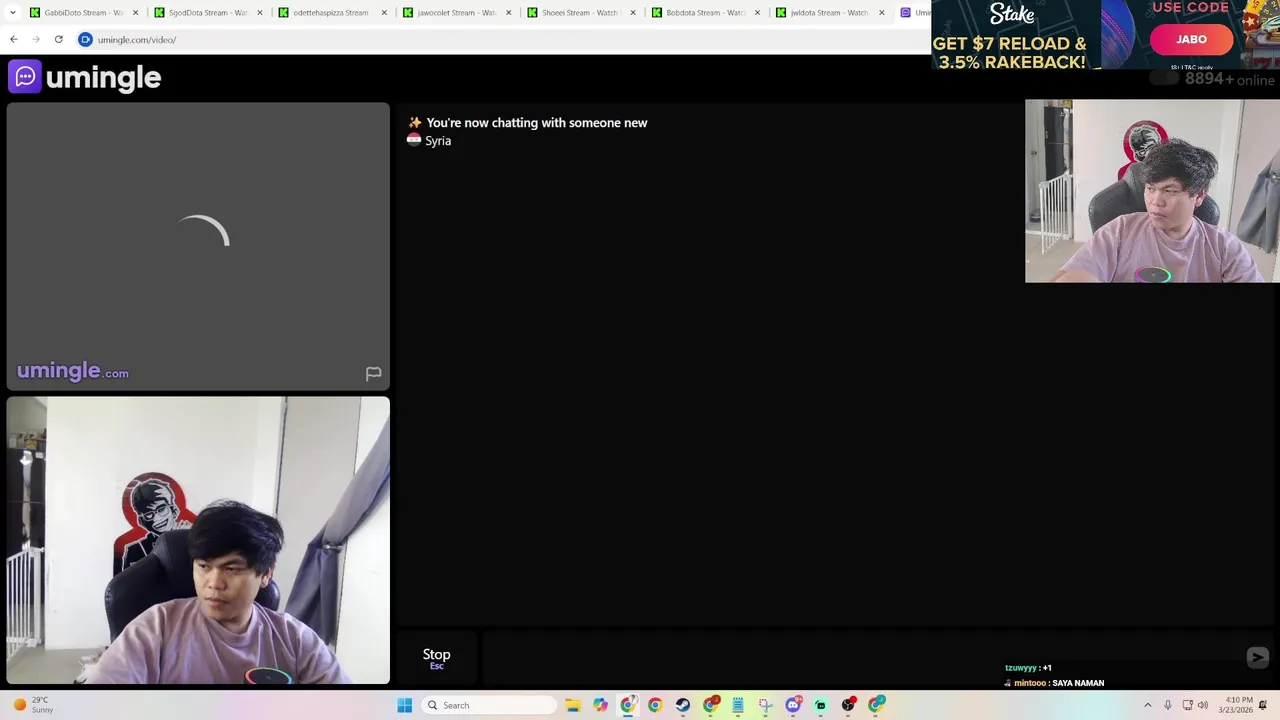Image resolution: width=1280 pixels, height=720 pixels.
Task: Switch to the Bobdota Stream tab
Action: [x=706, y=13]
